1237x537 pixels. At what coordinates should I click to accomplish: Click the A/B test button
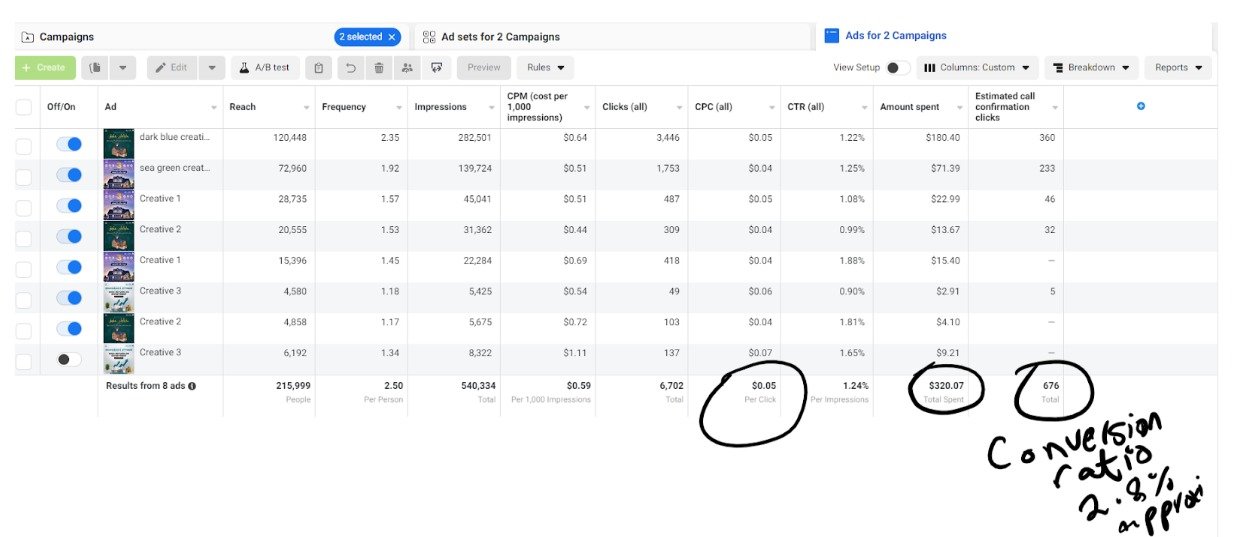click(265, 68)
